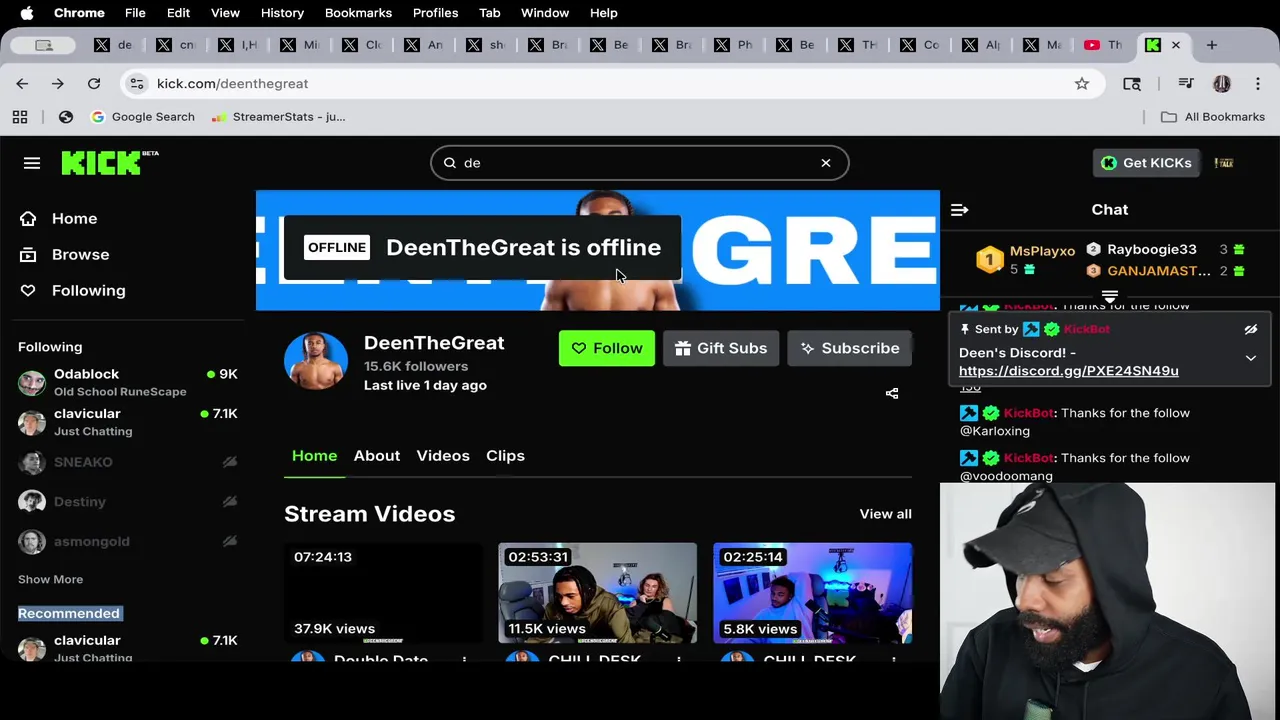This screenshot has width=1280, height=720.
Task: Click the gold rank 1 badge icon
Action: tap(989, 260)
